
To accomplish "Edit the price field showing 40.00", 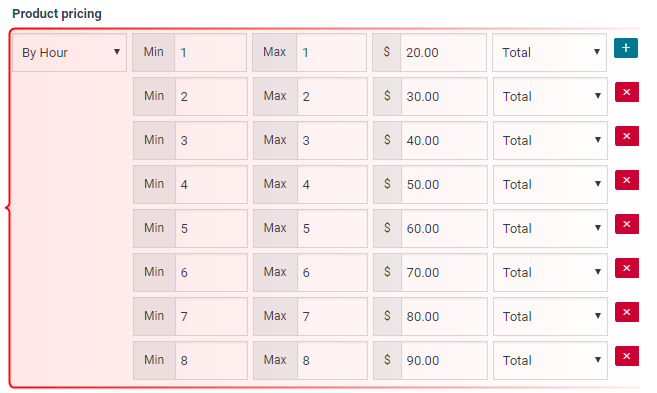I will [444, 140].
